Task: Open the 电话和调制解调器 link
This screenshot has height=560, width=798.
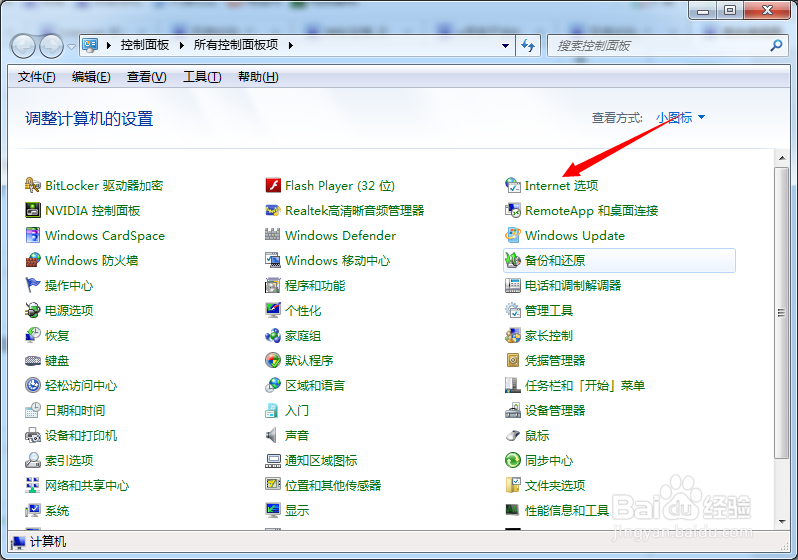Action: tap(573, 285)
